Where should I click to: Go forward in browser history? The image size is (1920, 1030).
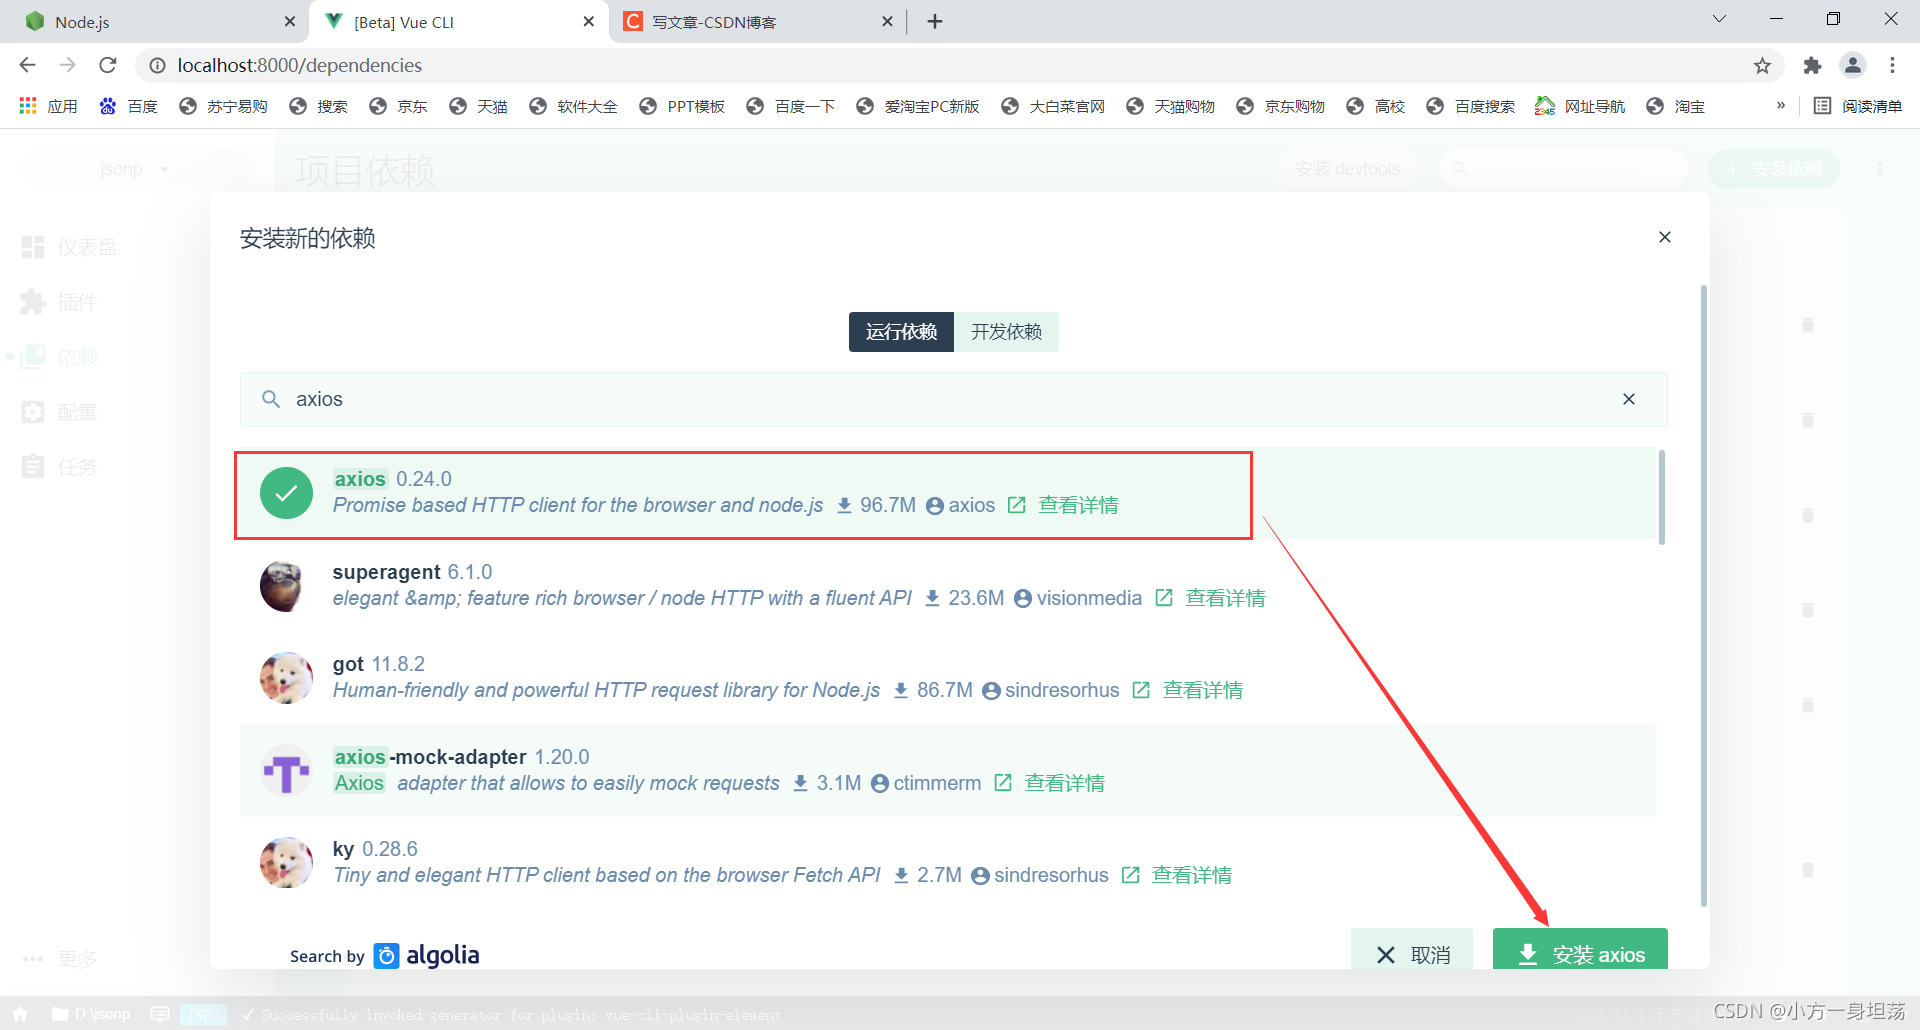pos(67,65)
